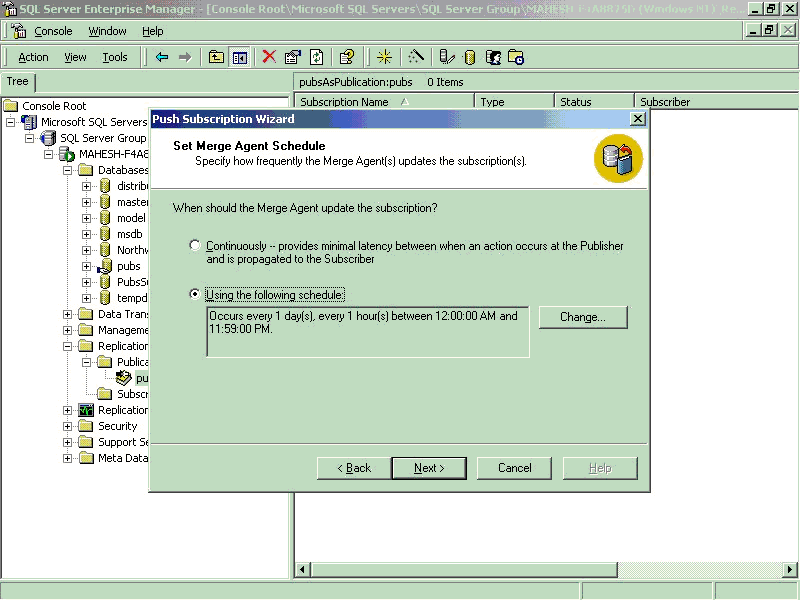Toggle the Show/Hide Console Tree icon
This screenshot has height=600, width=800.
pyautogui.click(x=239, y=57)
